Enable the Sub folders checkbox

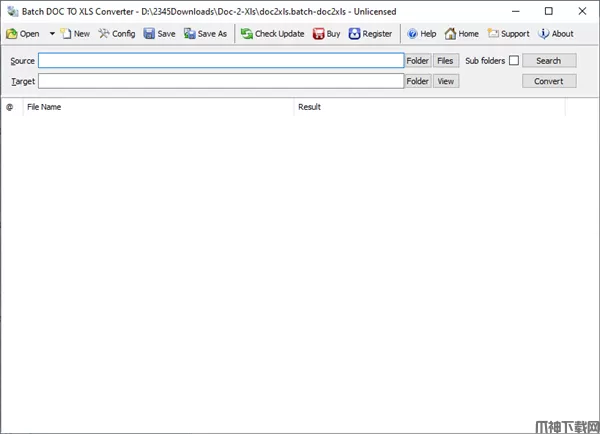pos(514,60)
